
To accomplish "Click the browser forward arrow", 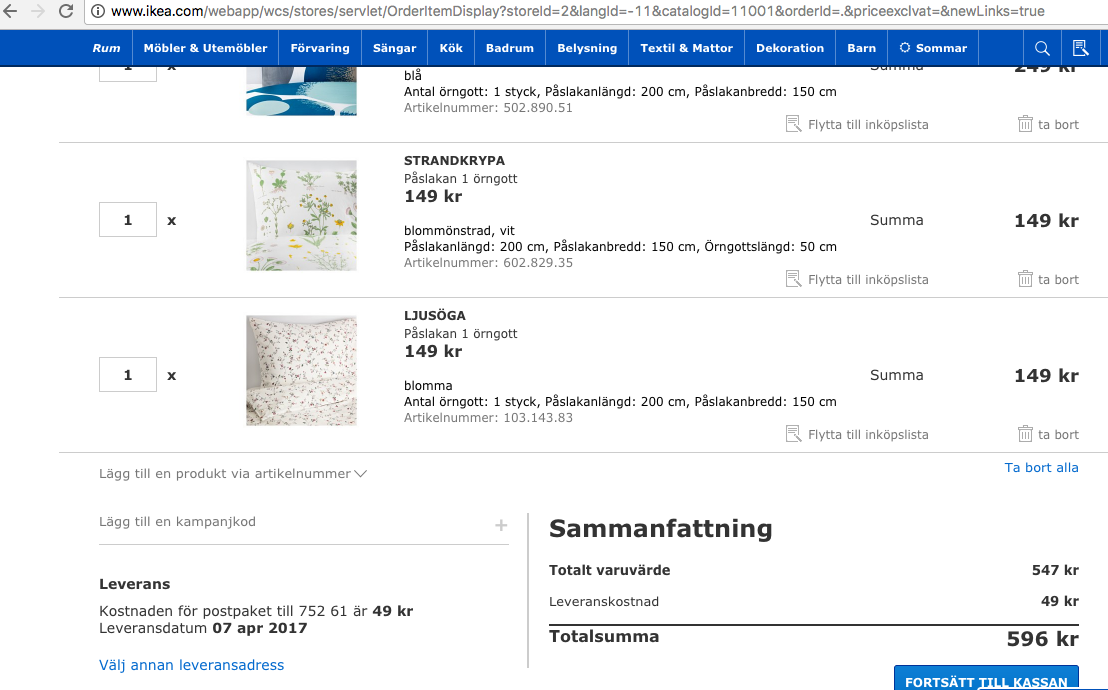I will [x=37, y=11].
